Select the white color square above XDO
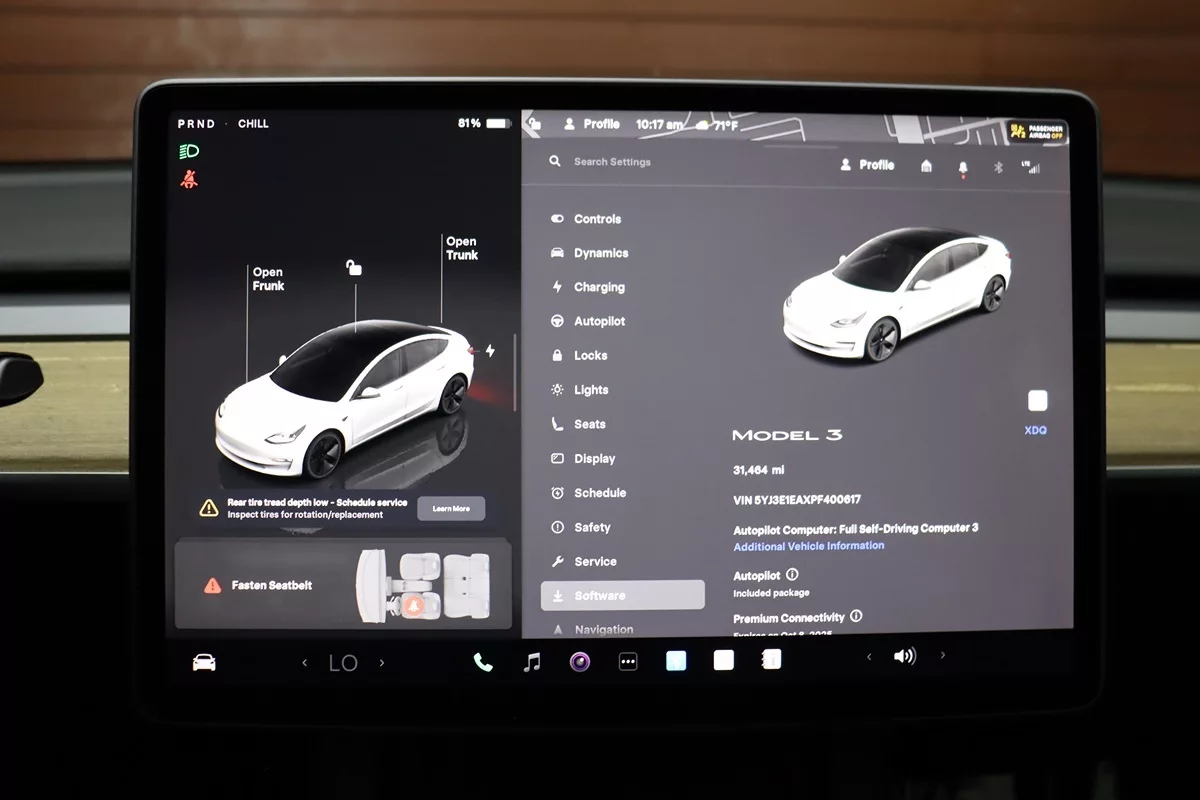Viewport: 1200px width, 800px height. (x=1037, y=401)
